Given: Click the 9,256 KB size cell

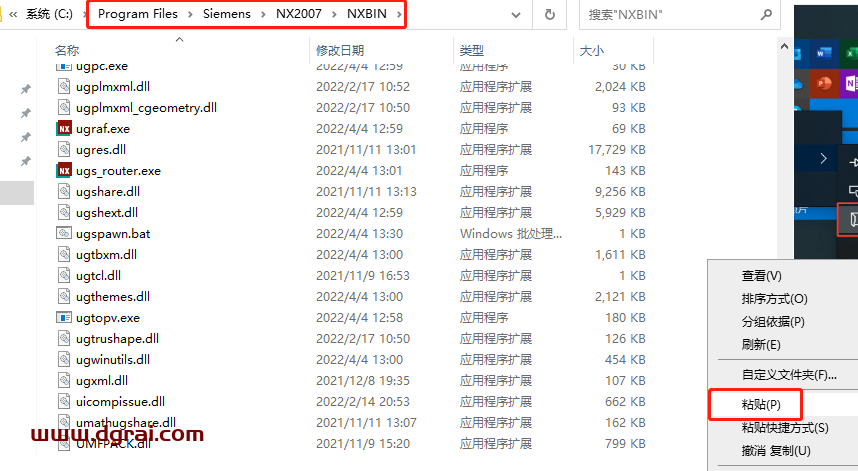Looking at the screenshot, I should [621, 192].
